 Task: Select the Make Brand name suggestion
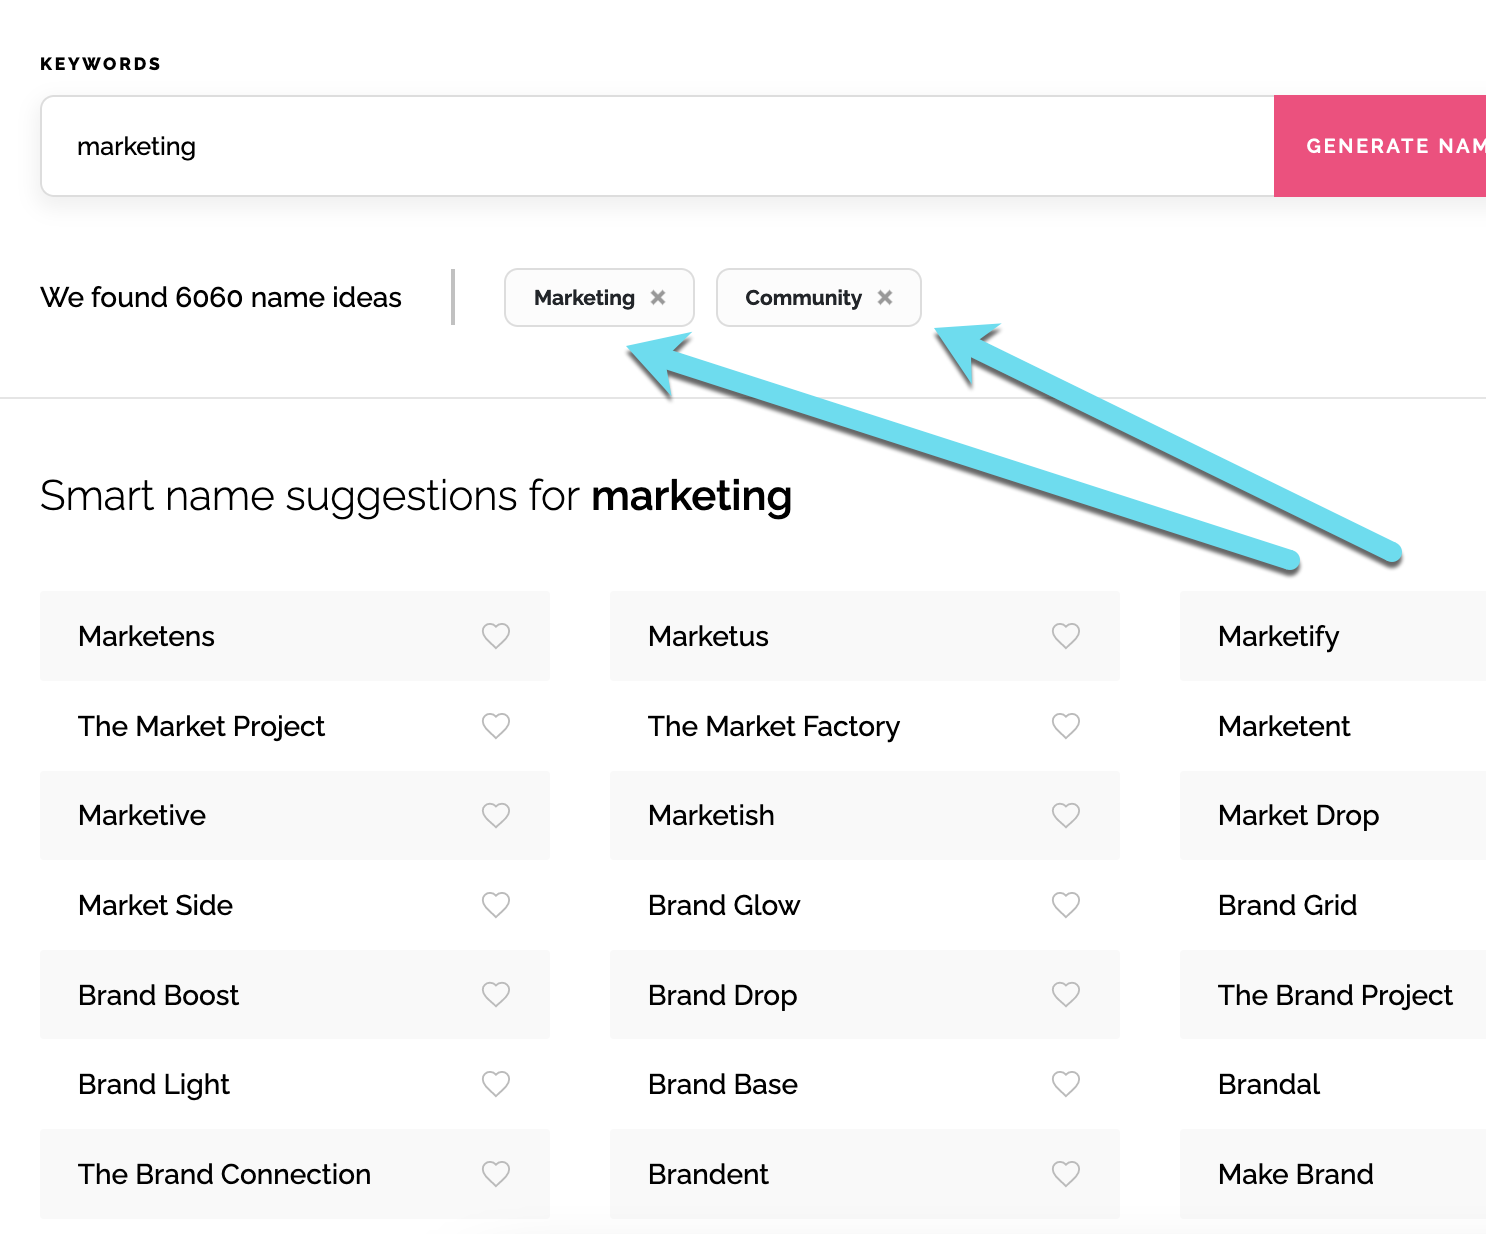point(1295,1174)
